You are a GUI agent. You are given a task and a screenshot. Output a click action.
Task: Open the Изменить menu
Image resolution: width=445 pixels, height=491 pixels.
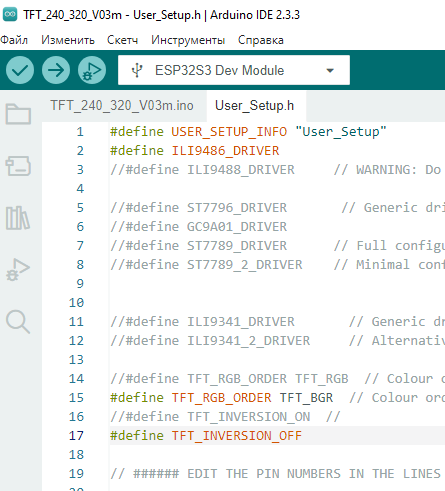(x=68, y=40)
